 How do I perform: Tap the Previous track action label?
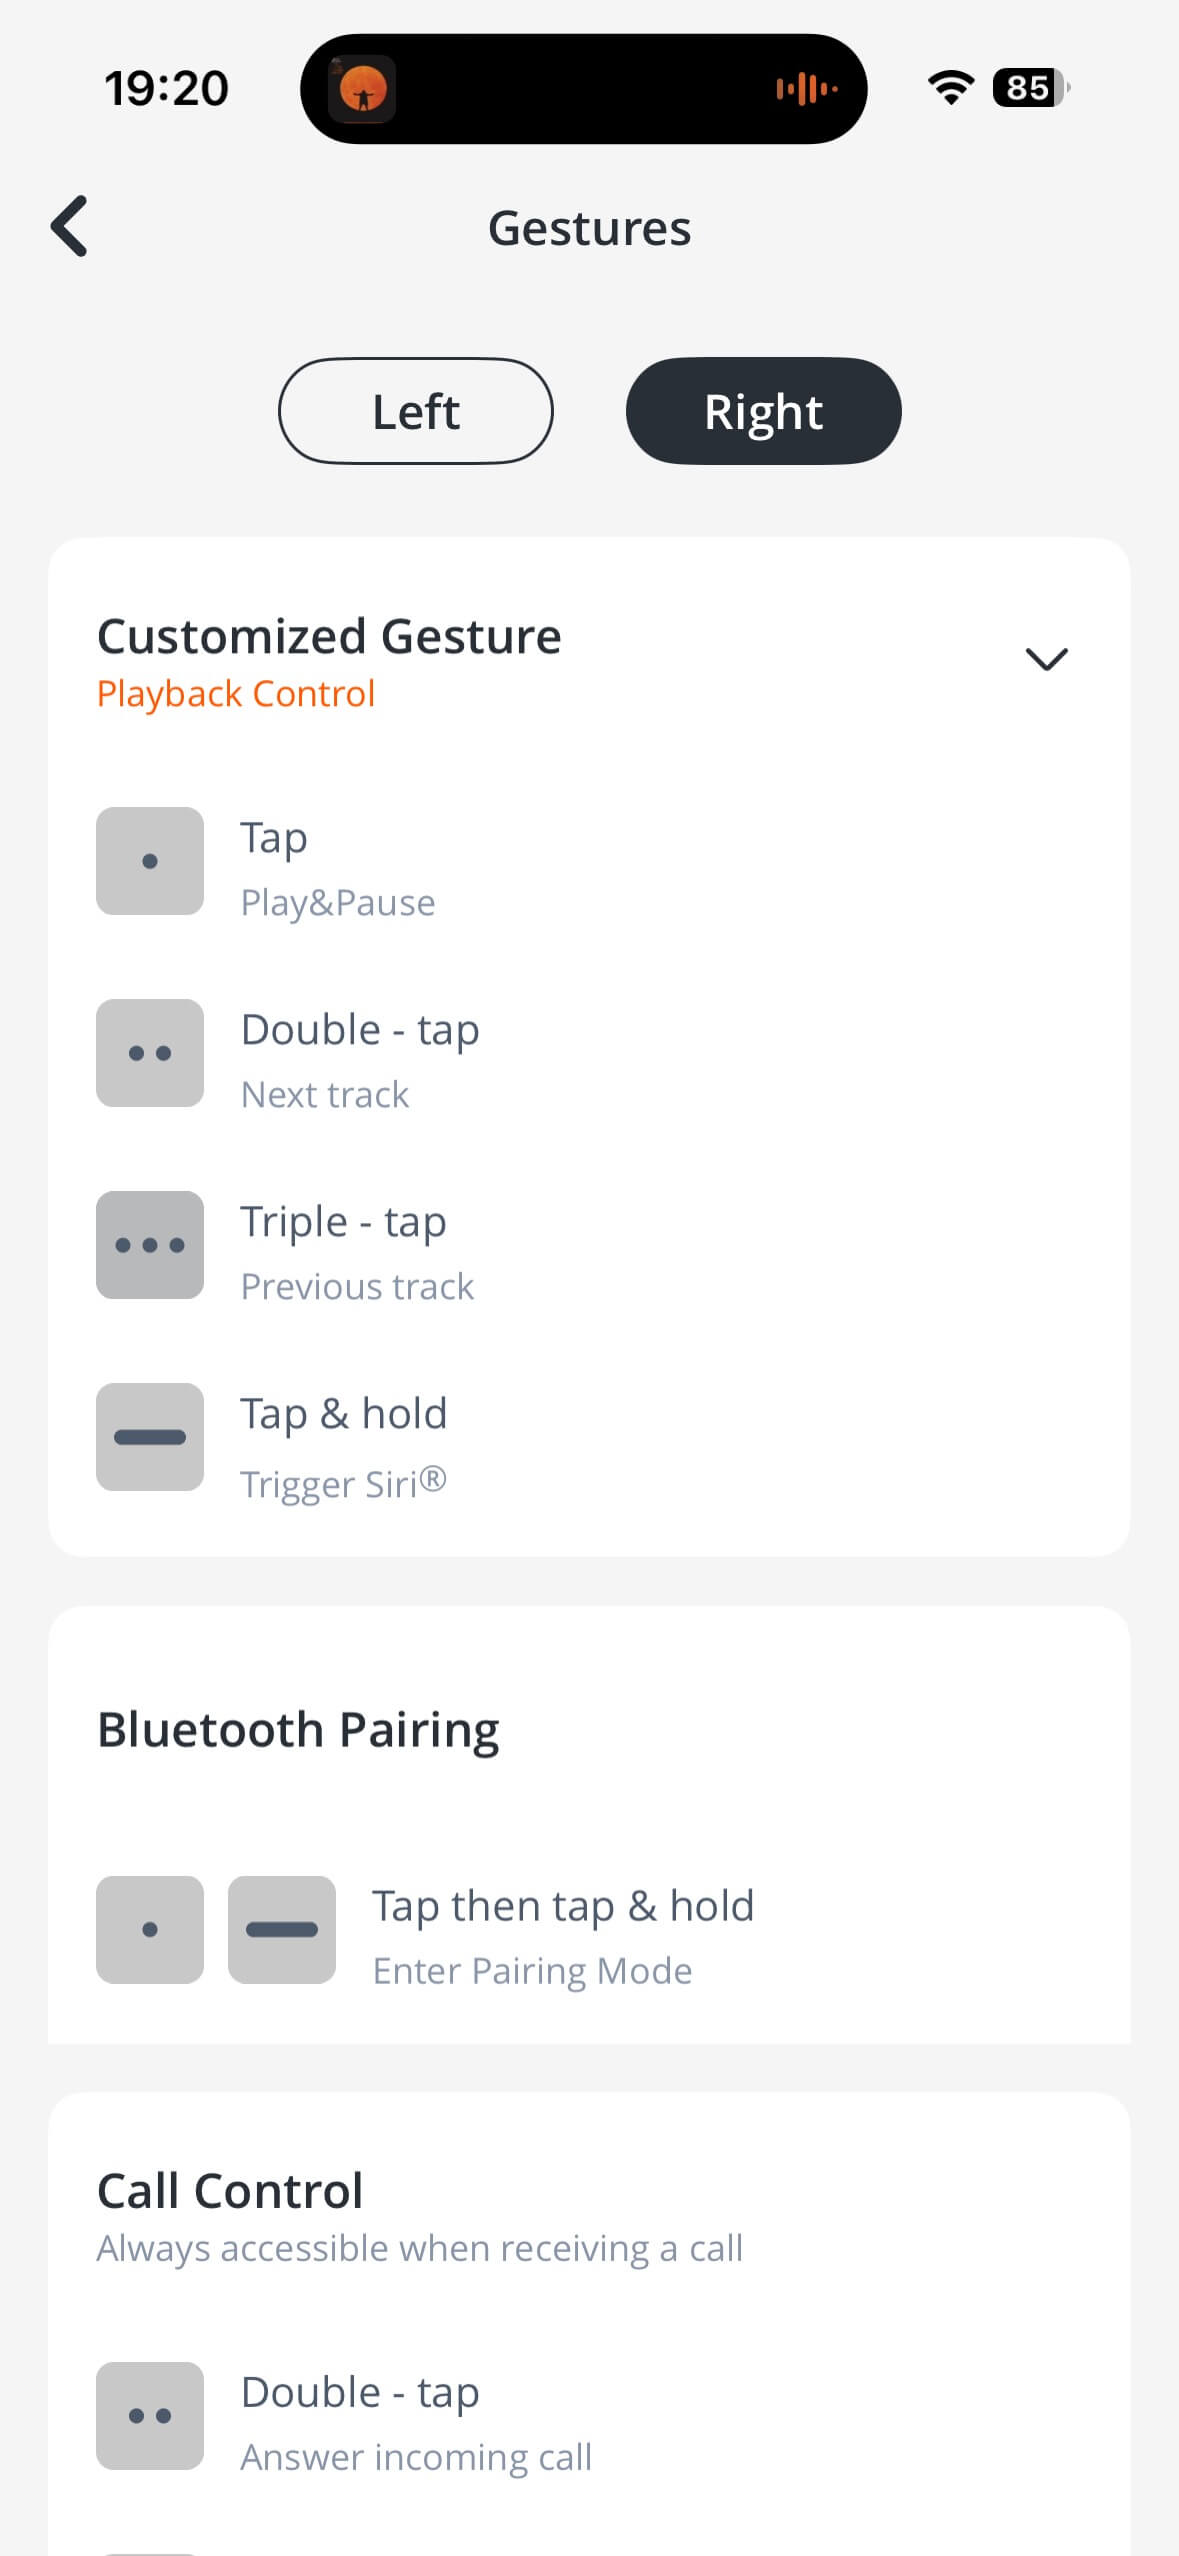pos(357,1287)
